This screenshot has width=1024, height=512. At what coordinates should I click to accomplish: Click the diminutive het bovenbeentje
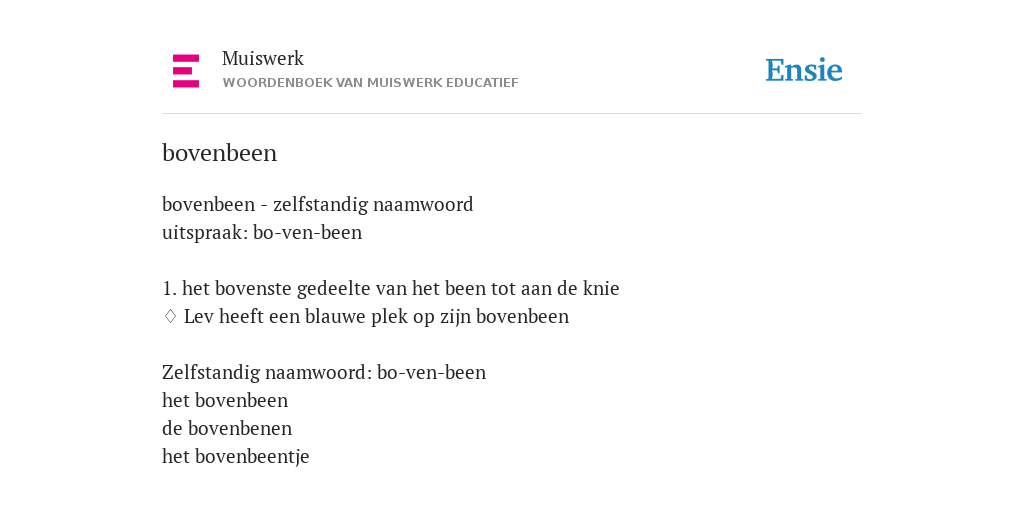point(236,456)
